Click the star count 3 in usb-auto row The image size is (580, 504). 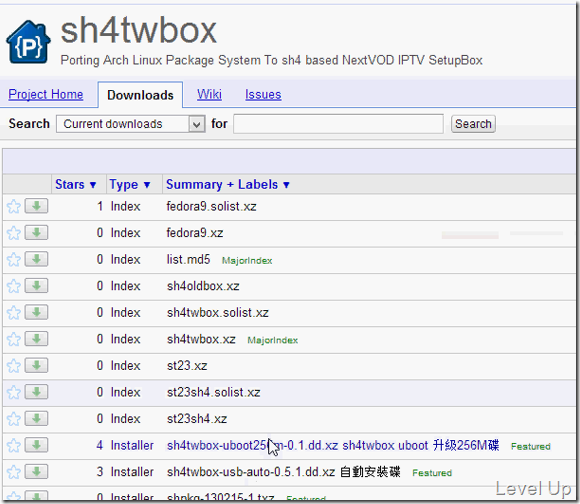point(100,472)
